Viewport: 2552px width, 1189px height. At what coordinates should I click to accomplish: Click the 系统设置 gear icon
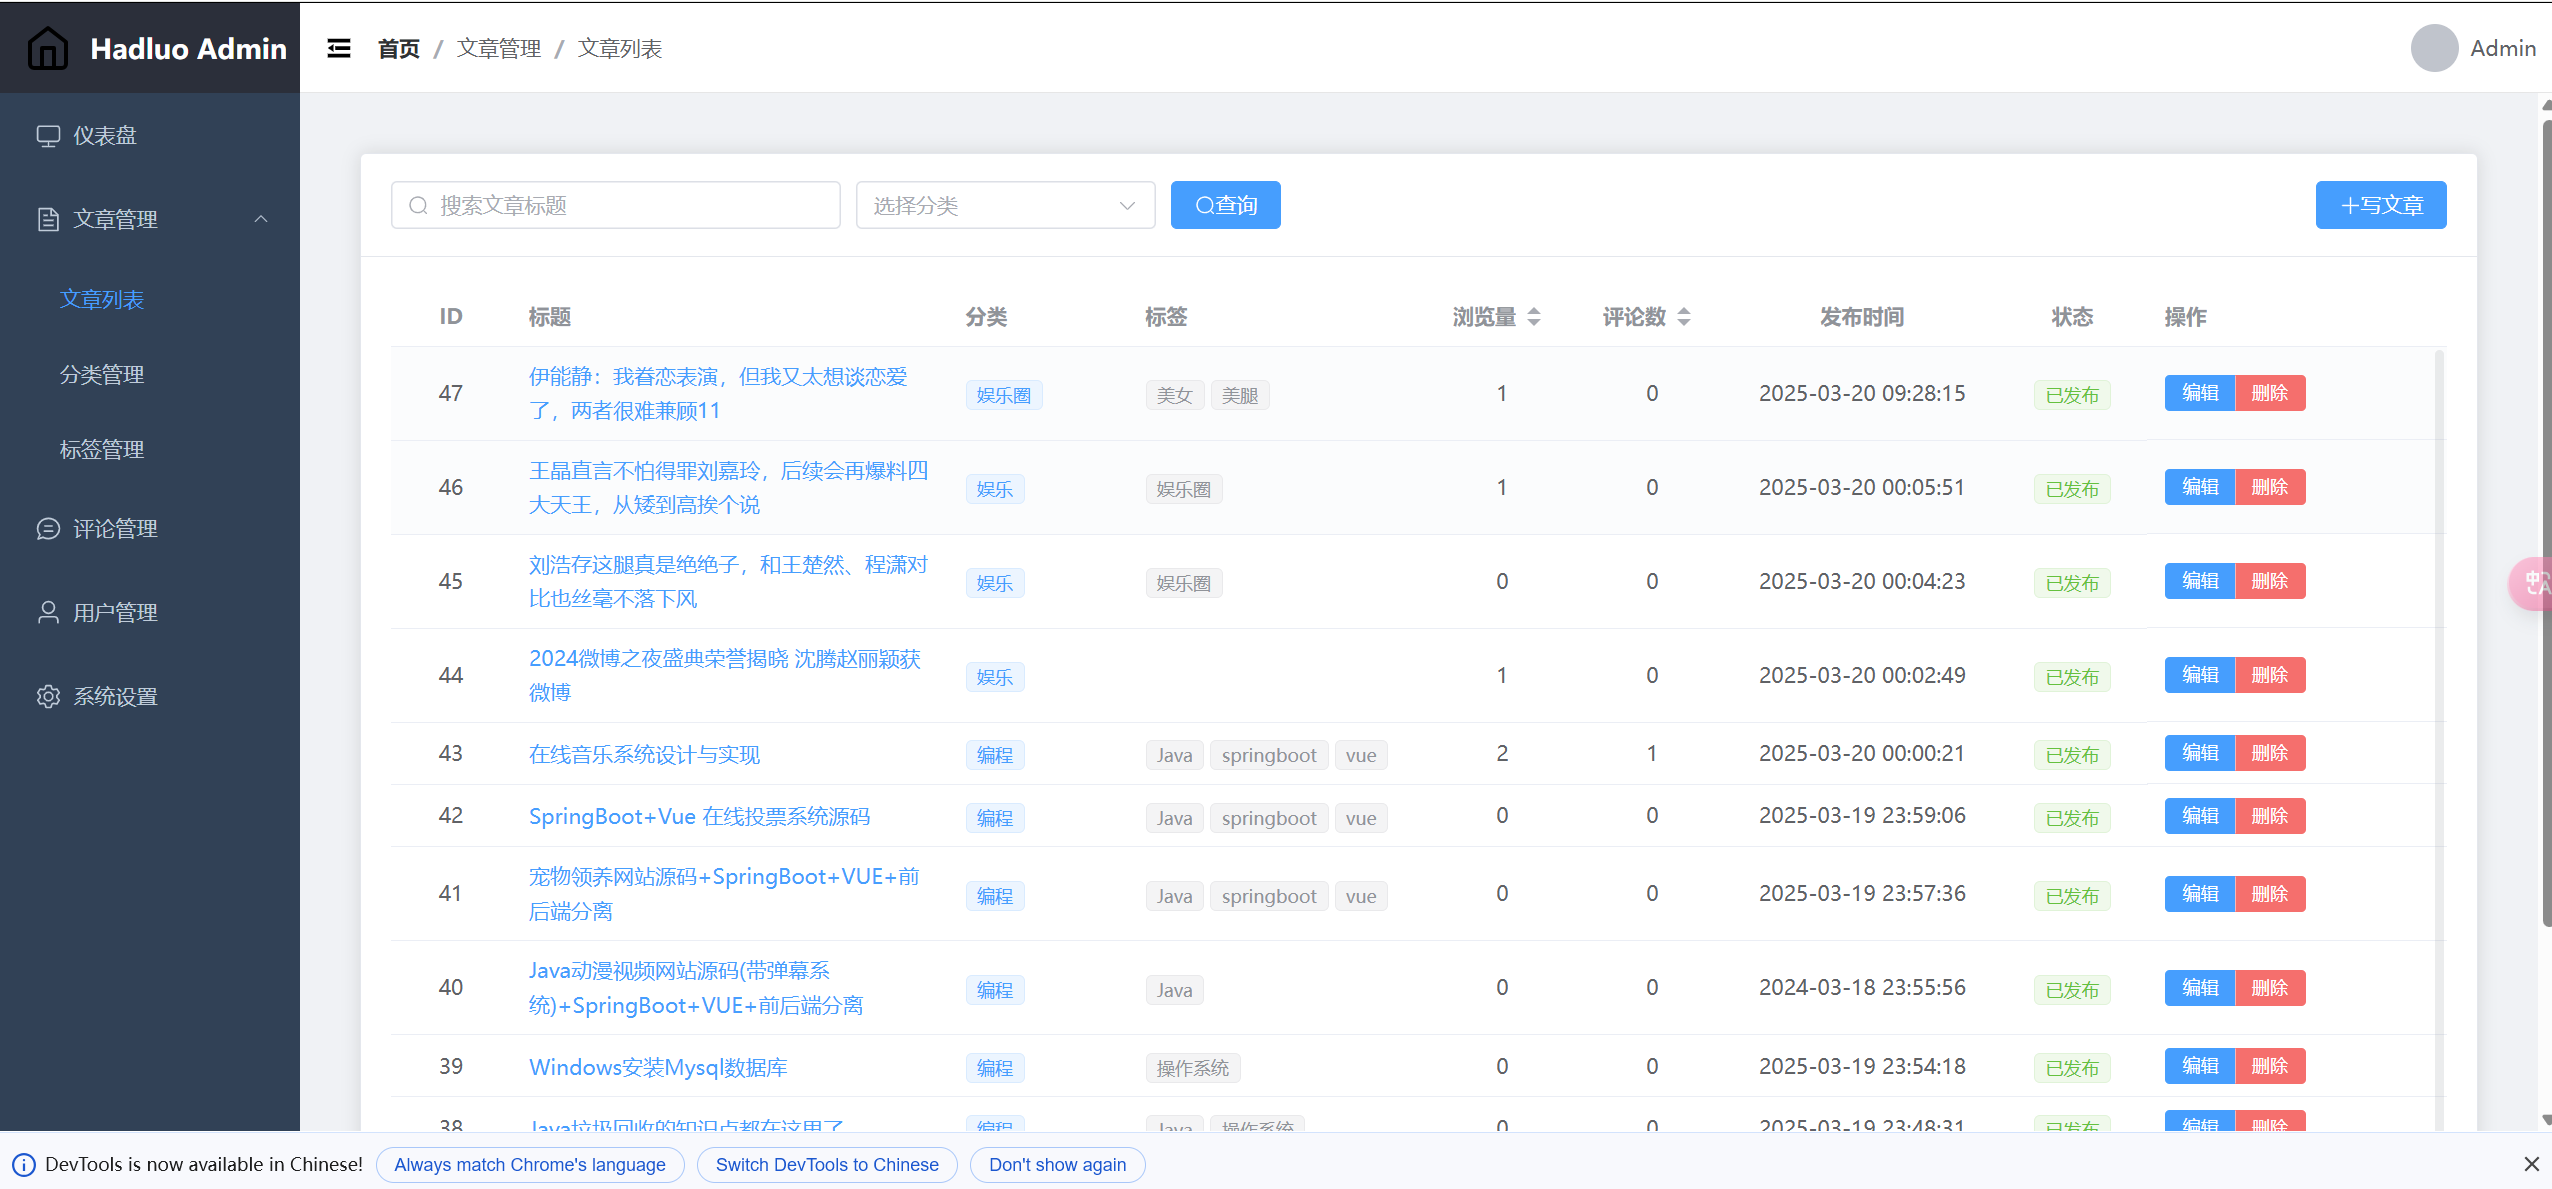pyautogui.click(x=47, y=697)
